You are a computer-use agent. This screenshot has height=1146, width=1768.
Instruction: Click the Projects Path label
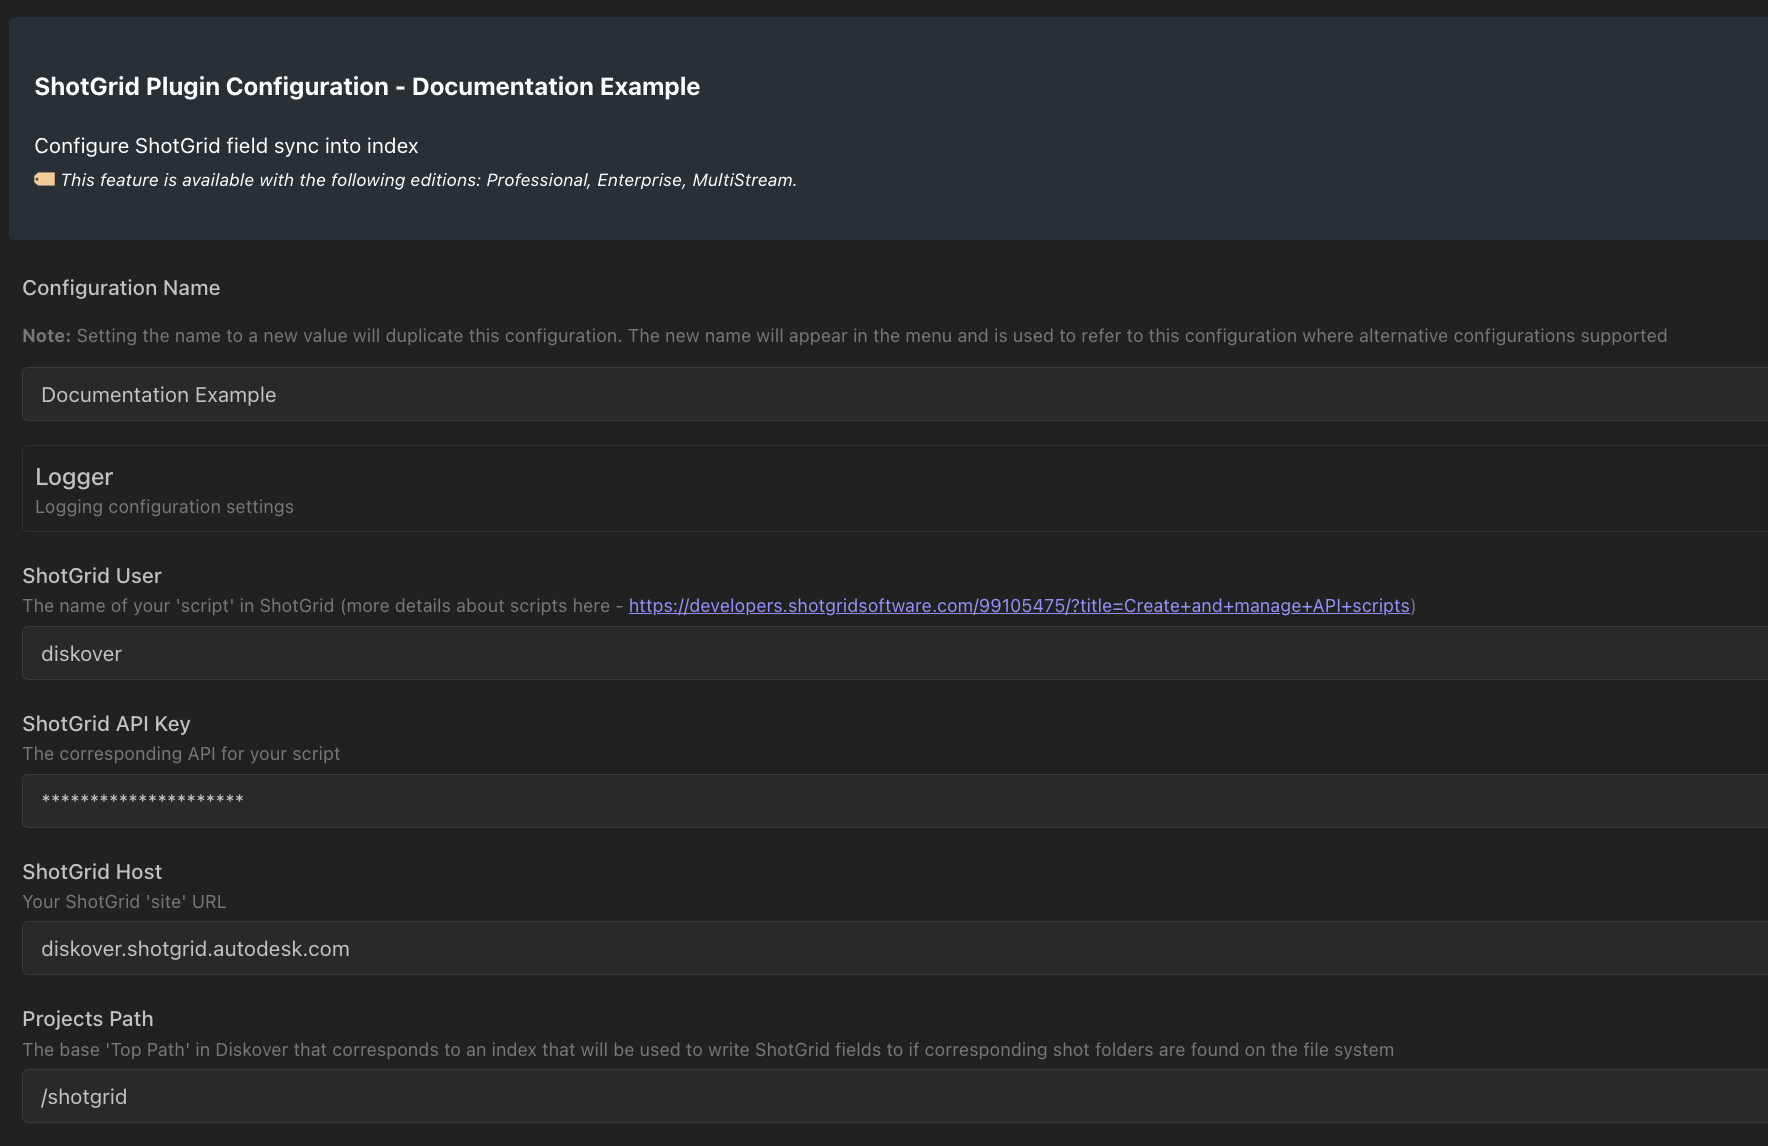pos(88,1019)
